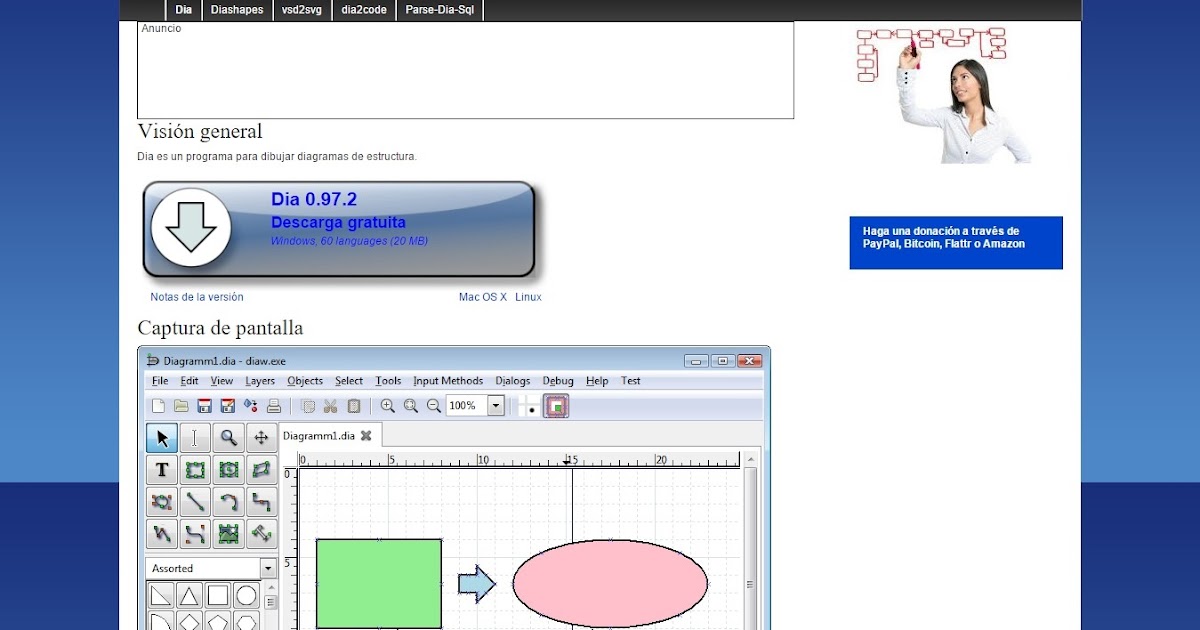Viewport: 1200px width, 630px height.
Task: Pick the square shape in Assorted
Action: tap(217, 596)
